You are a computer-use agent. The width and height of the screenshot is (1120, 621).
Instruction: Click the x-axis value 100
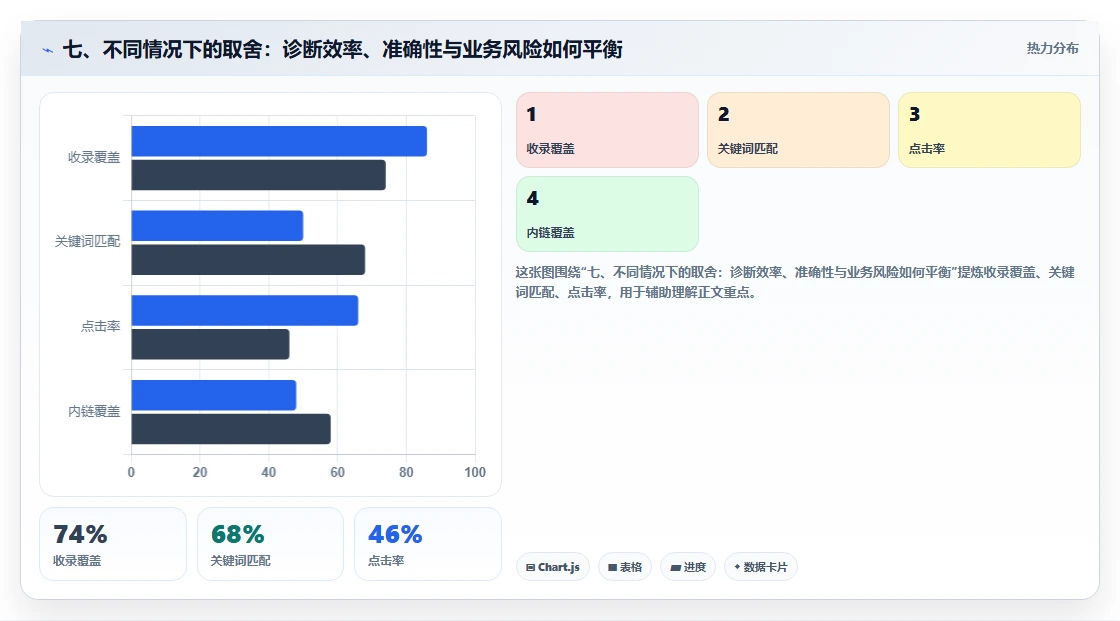click(475, 472)
